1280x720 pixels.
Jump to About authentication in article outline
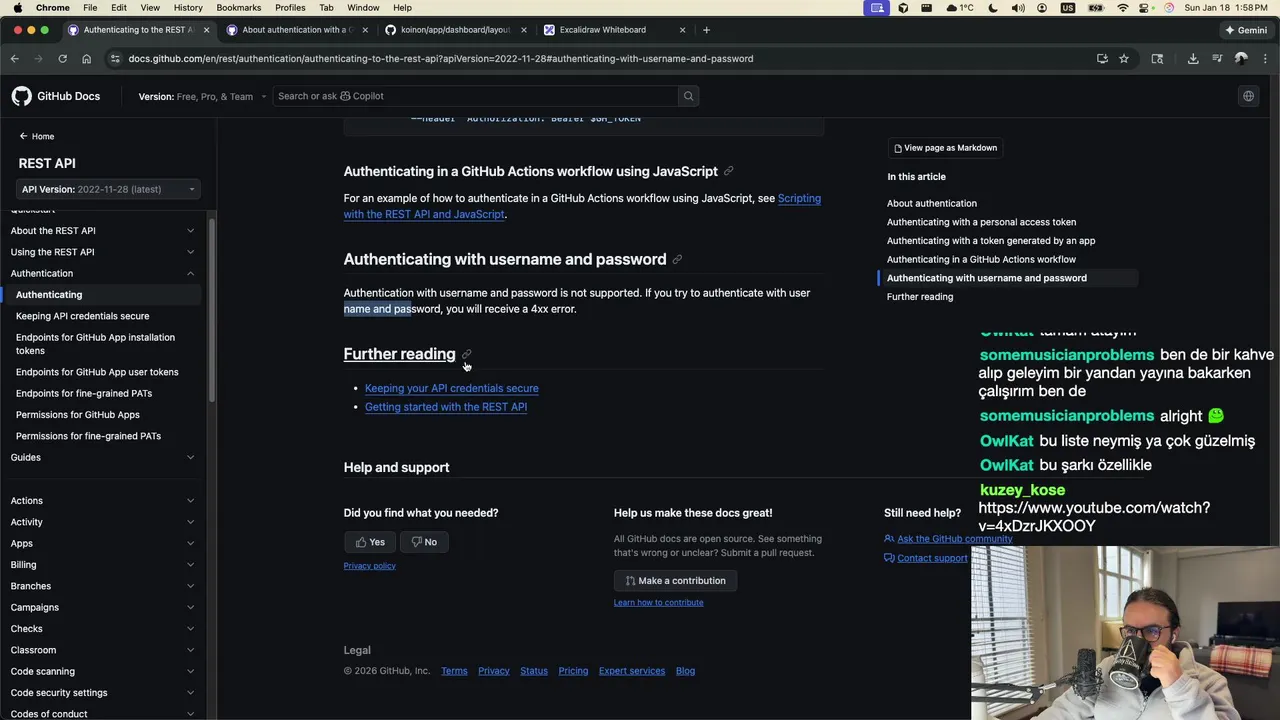[932, 204]
